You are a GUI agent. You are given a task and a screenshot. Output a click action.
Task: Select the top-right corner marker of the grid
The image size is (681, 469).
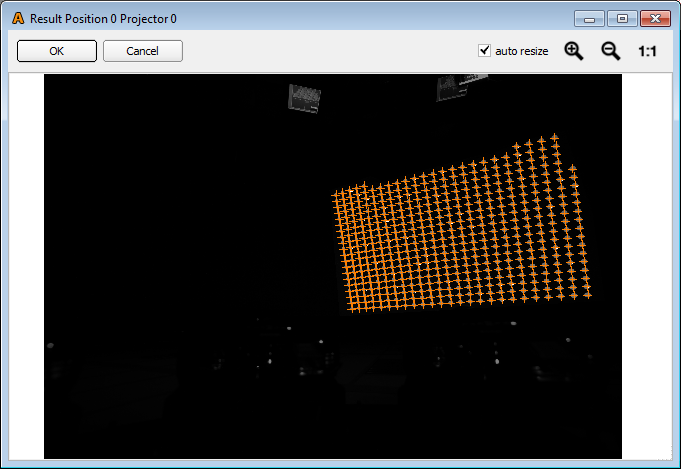point(554,137)
